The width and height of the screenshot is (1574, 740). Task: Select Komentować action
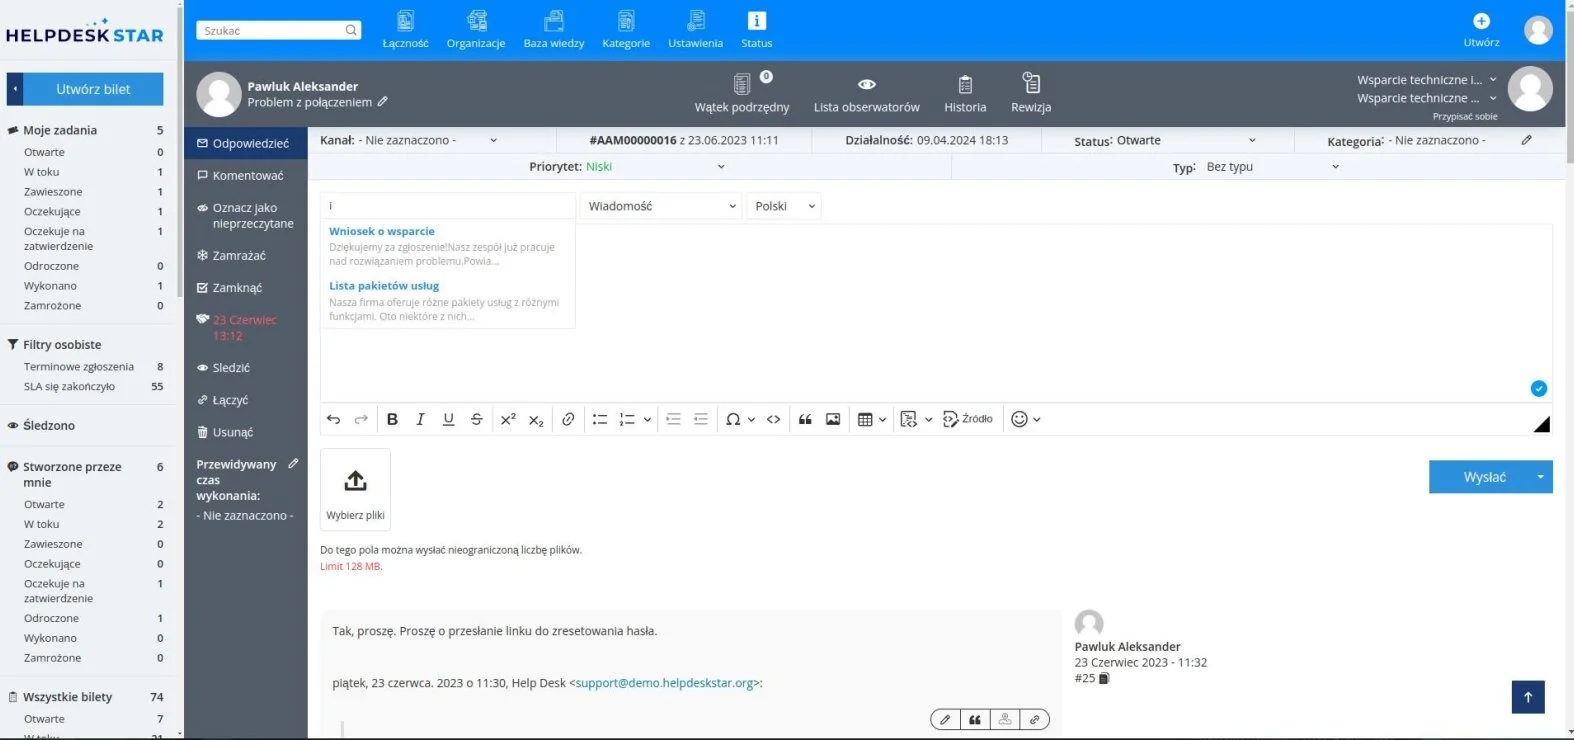point(246,175)
